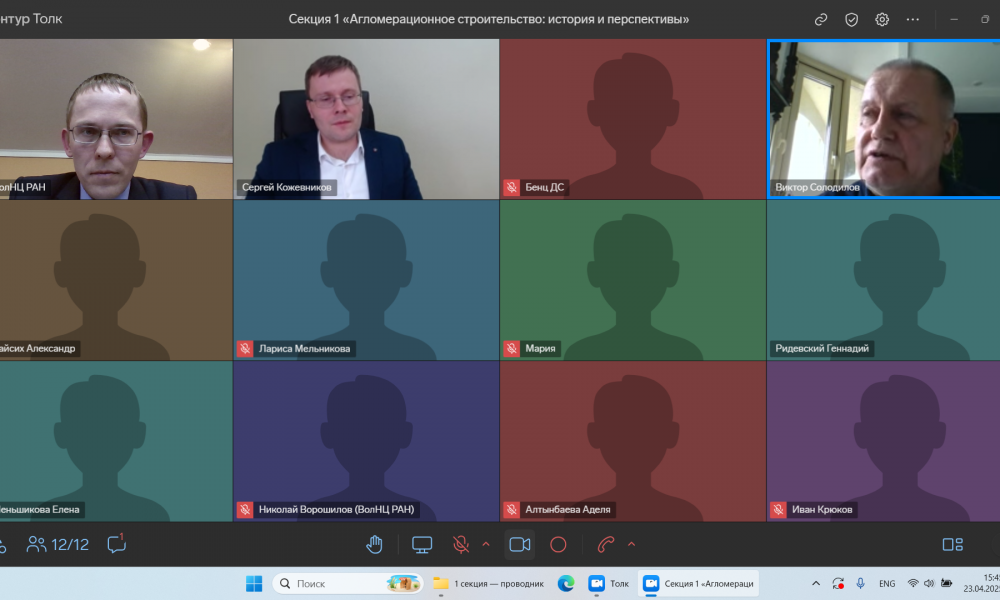Click the name label Алтынбаева Аделя

tap(568, 509)
